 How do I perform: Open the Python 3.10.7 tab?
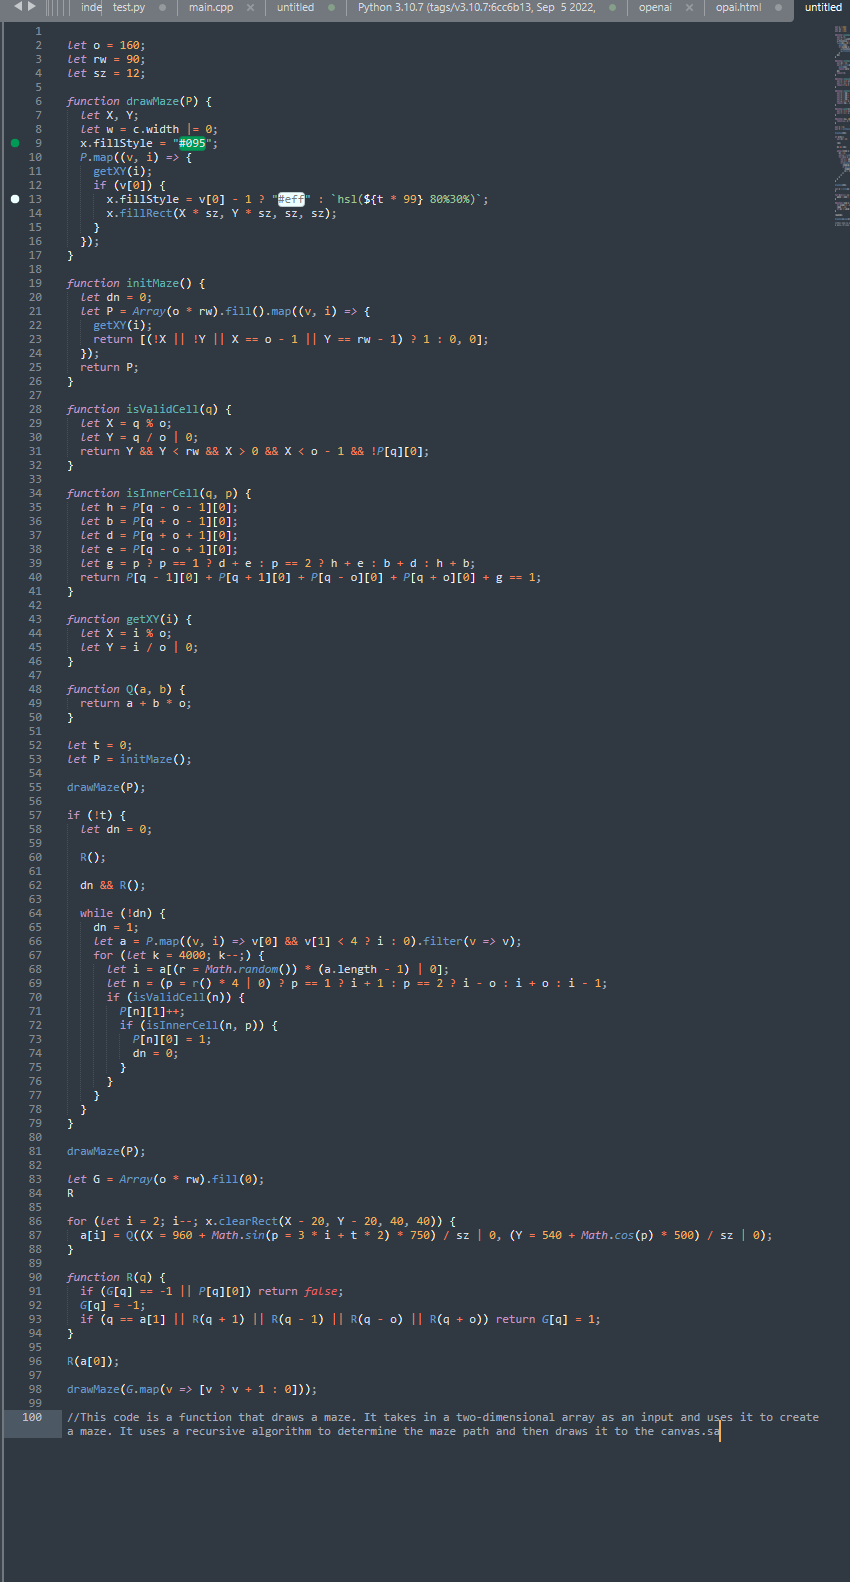tap(476, 7)
